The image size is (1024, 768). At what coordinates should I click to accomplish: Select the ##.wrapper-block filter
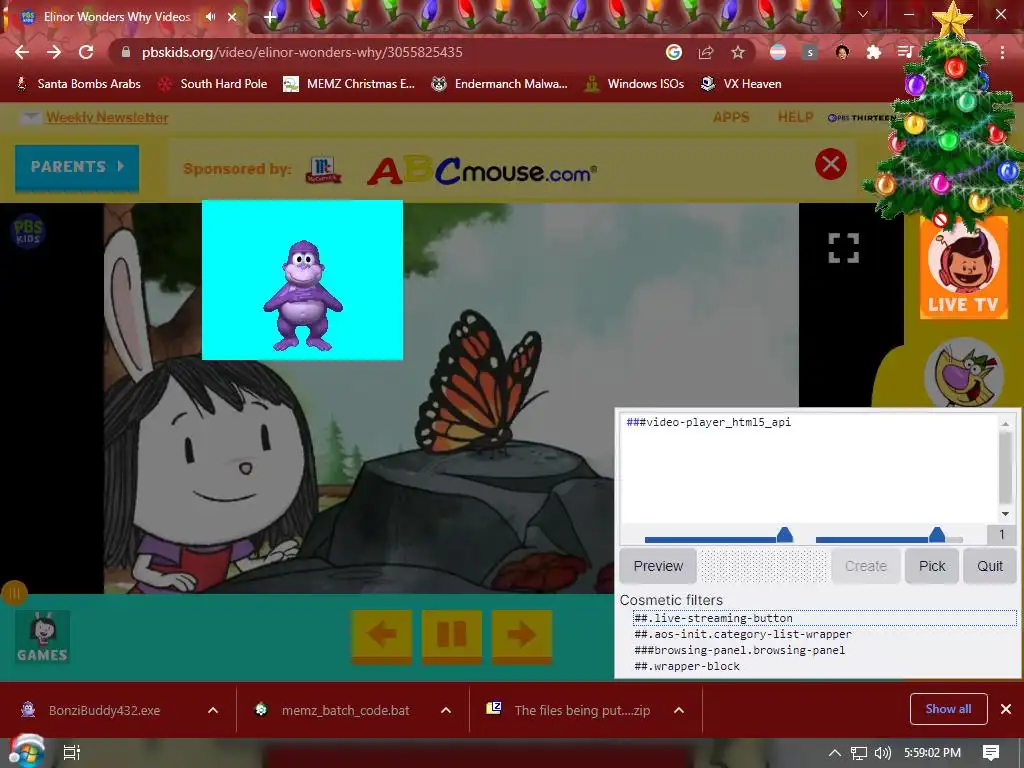825,666
